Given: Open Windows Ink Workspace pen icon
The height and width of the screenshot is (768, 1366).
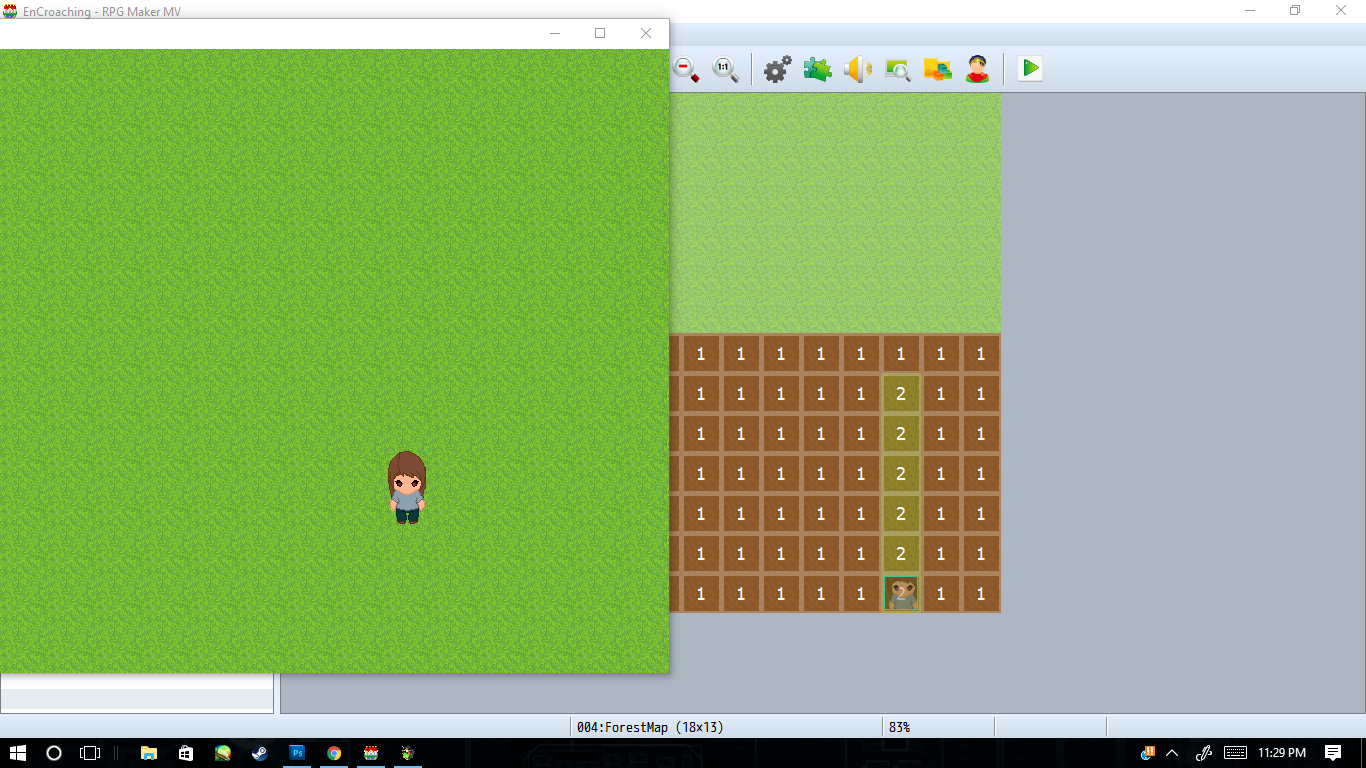Looking at the screenshot, I should pyautogui.click(x=1205, y=753).
